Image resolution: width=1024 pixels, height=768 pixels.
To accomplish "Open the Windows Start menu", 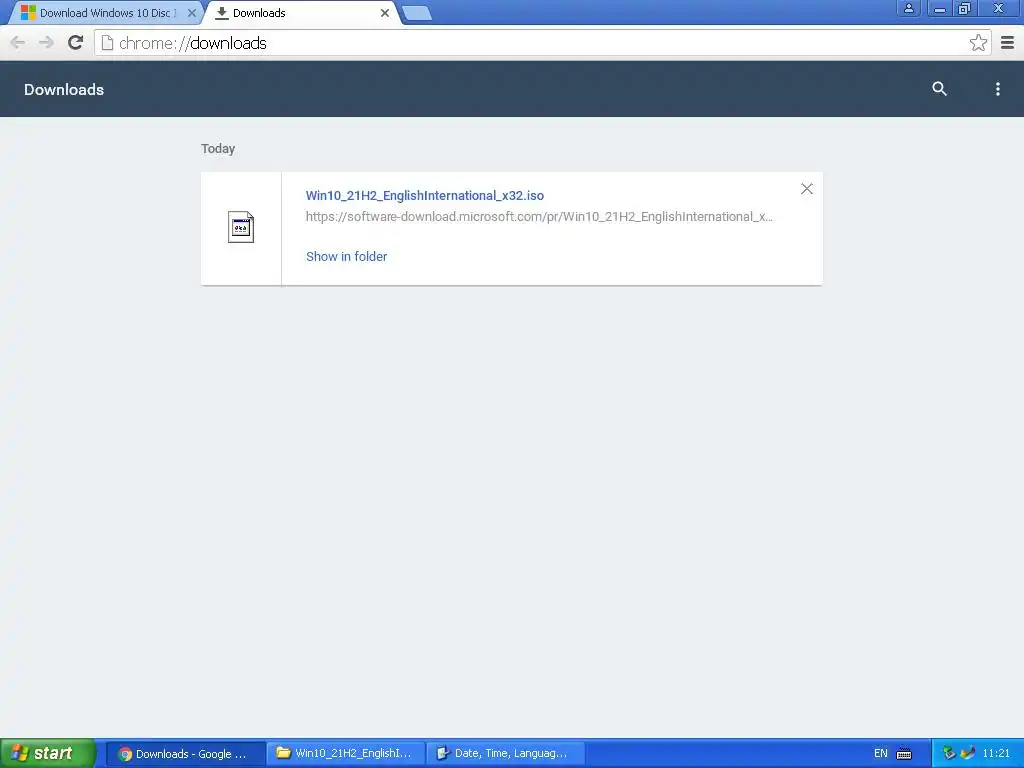I will pos(48,754).
